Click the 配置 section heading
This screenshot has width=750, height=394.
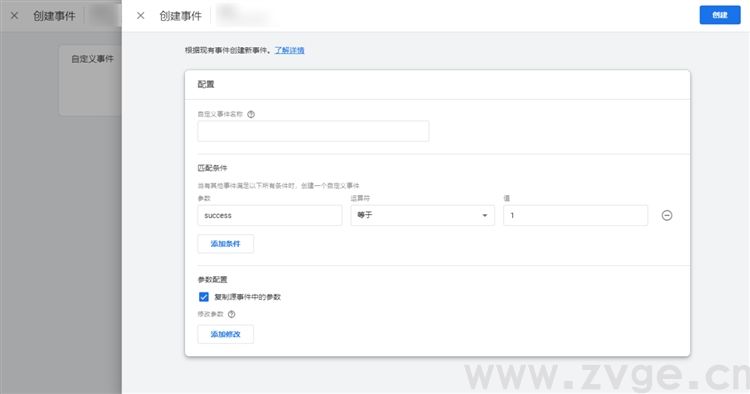(x=206, y=84)
